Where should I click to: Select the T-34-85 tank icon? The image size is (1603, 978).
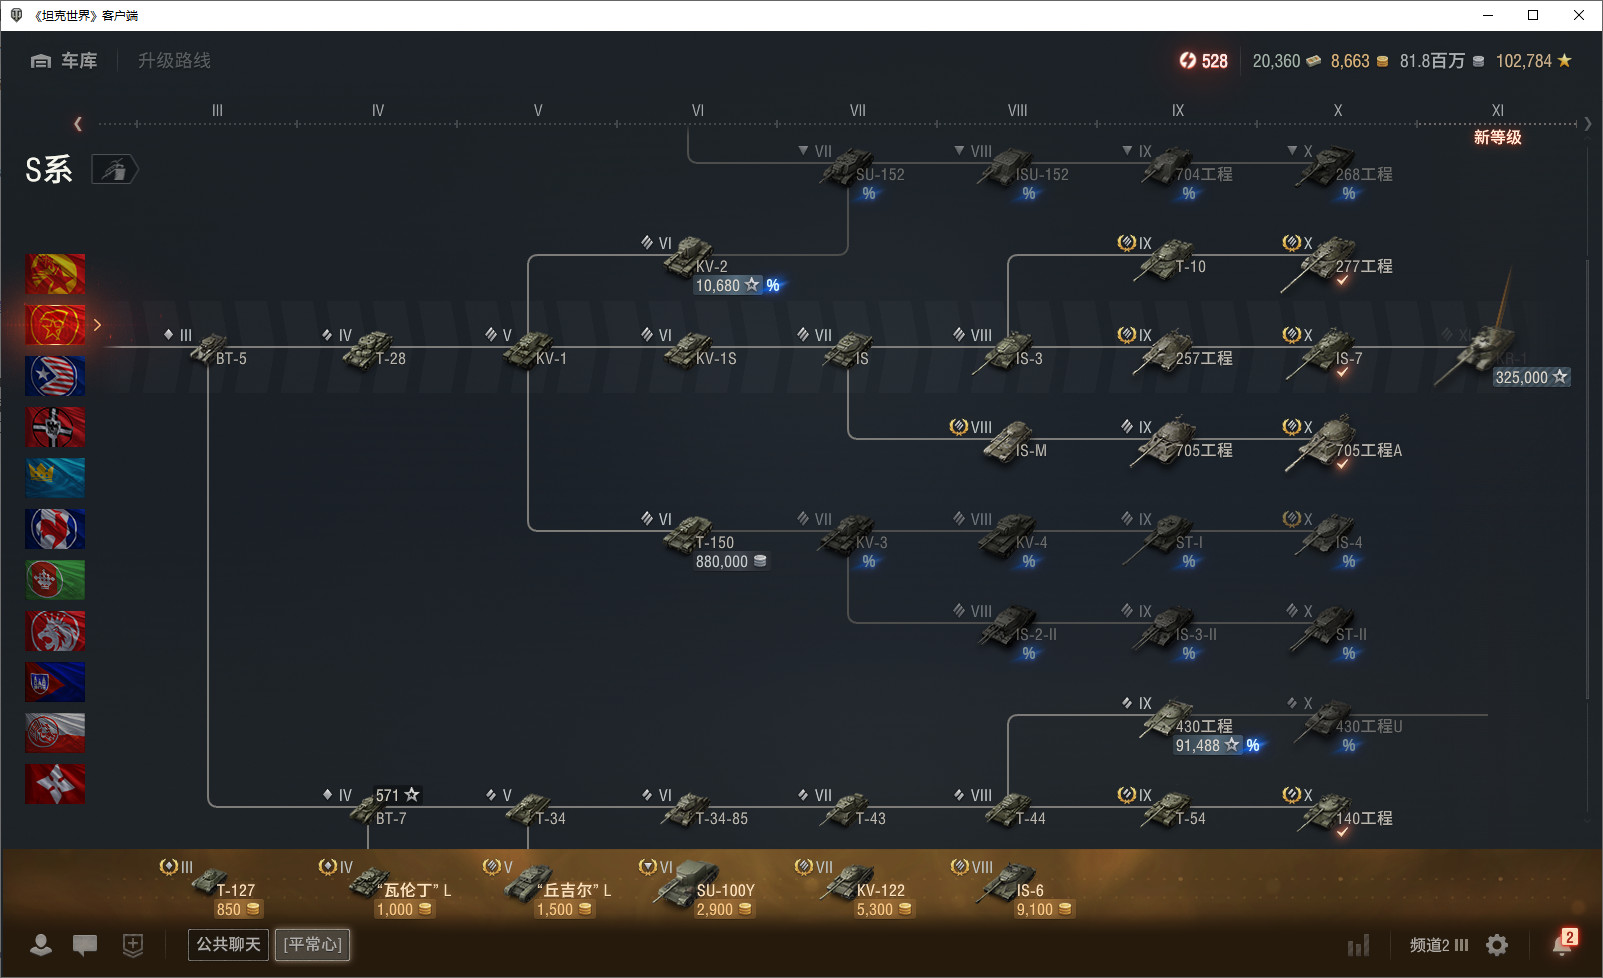(688, 808)
